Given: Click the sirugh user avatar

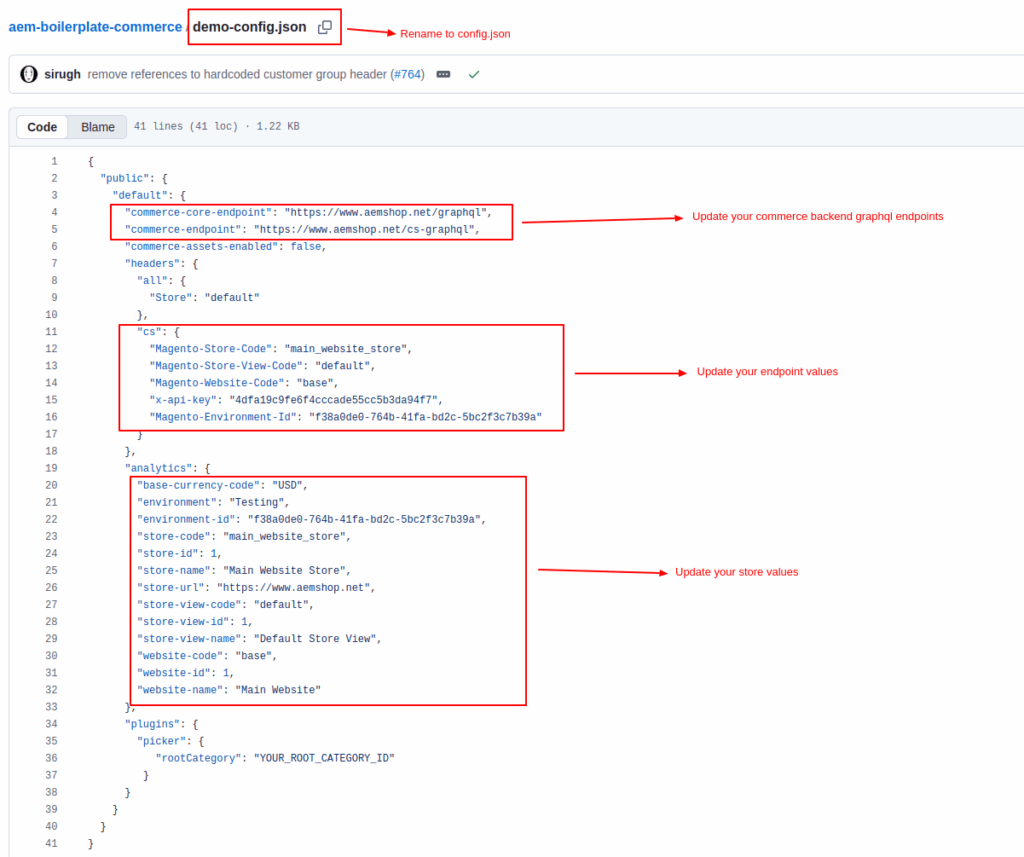Looking at the screenshot, I should coord(28,74).
